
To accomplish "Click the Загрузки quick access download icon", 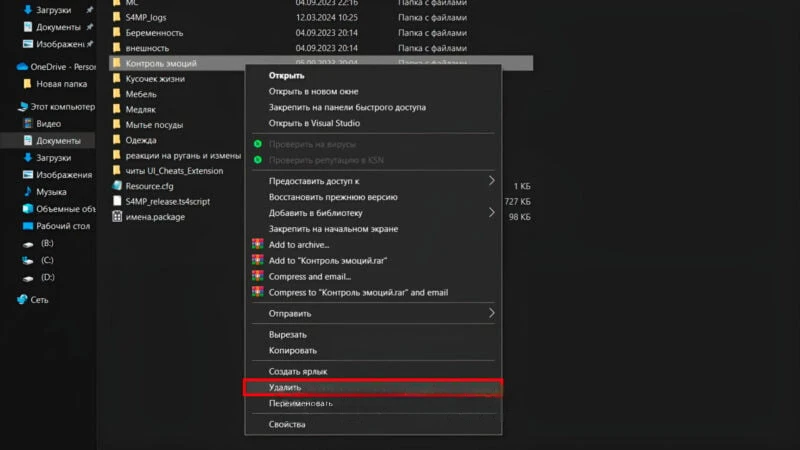I will 28,10.
